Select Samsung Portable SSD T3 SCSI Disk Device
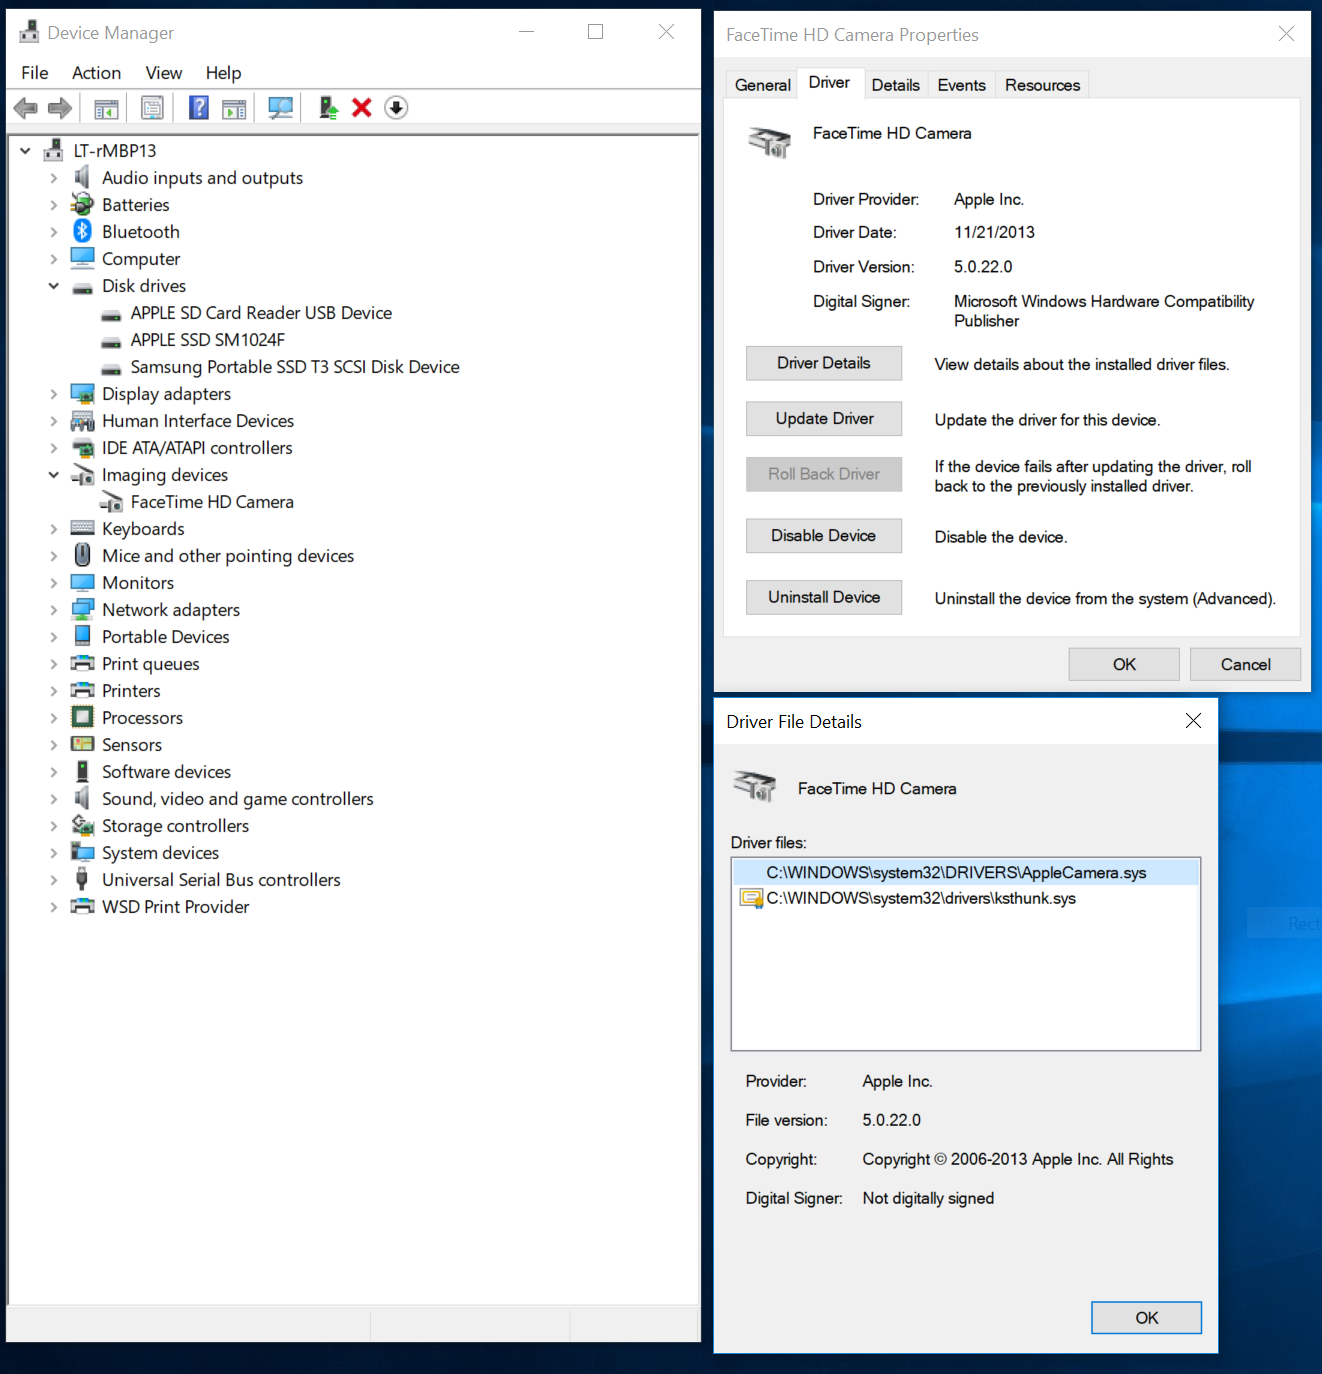Image resolution: width=1322 pixels, height=1374 pixels. pos(295,367)
